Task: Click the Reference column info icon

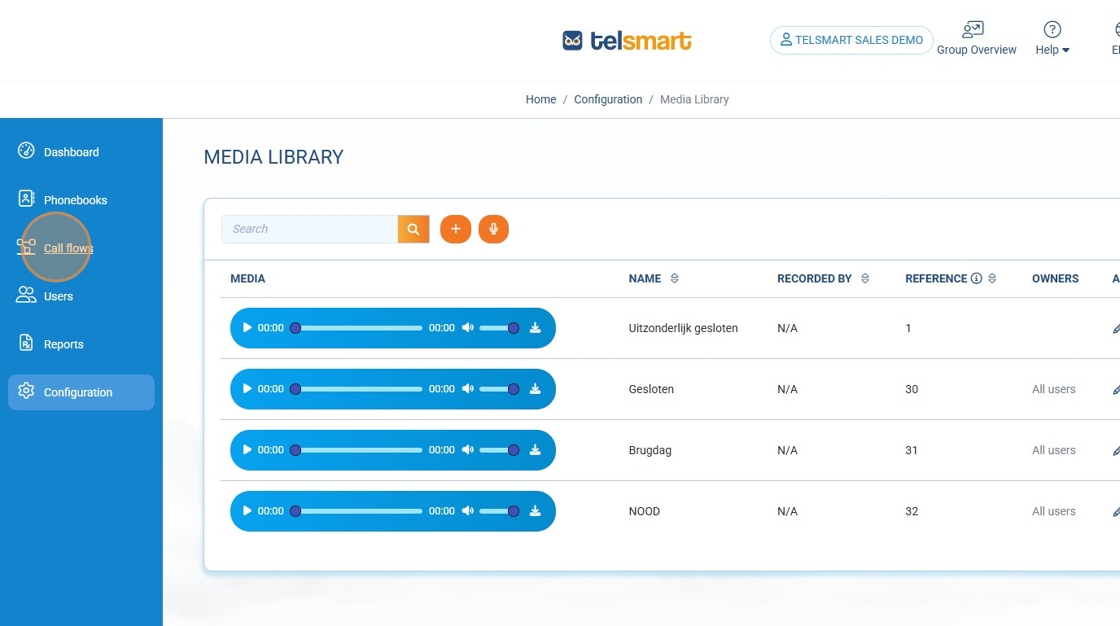Action: [x=976, y=279]
